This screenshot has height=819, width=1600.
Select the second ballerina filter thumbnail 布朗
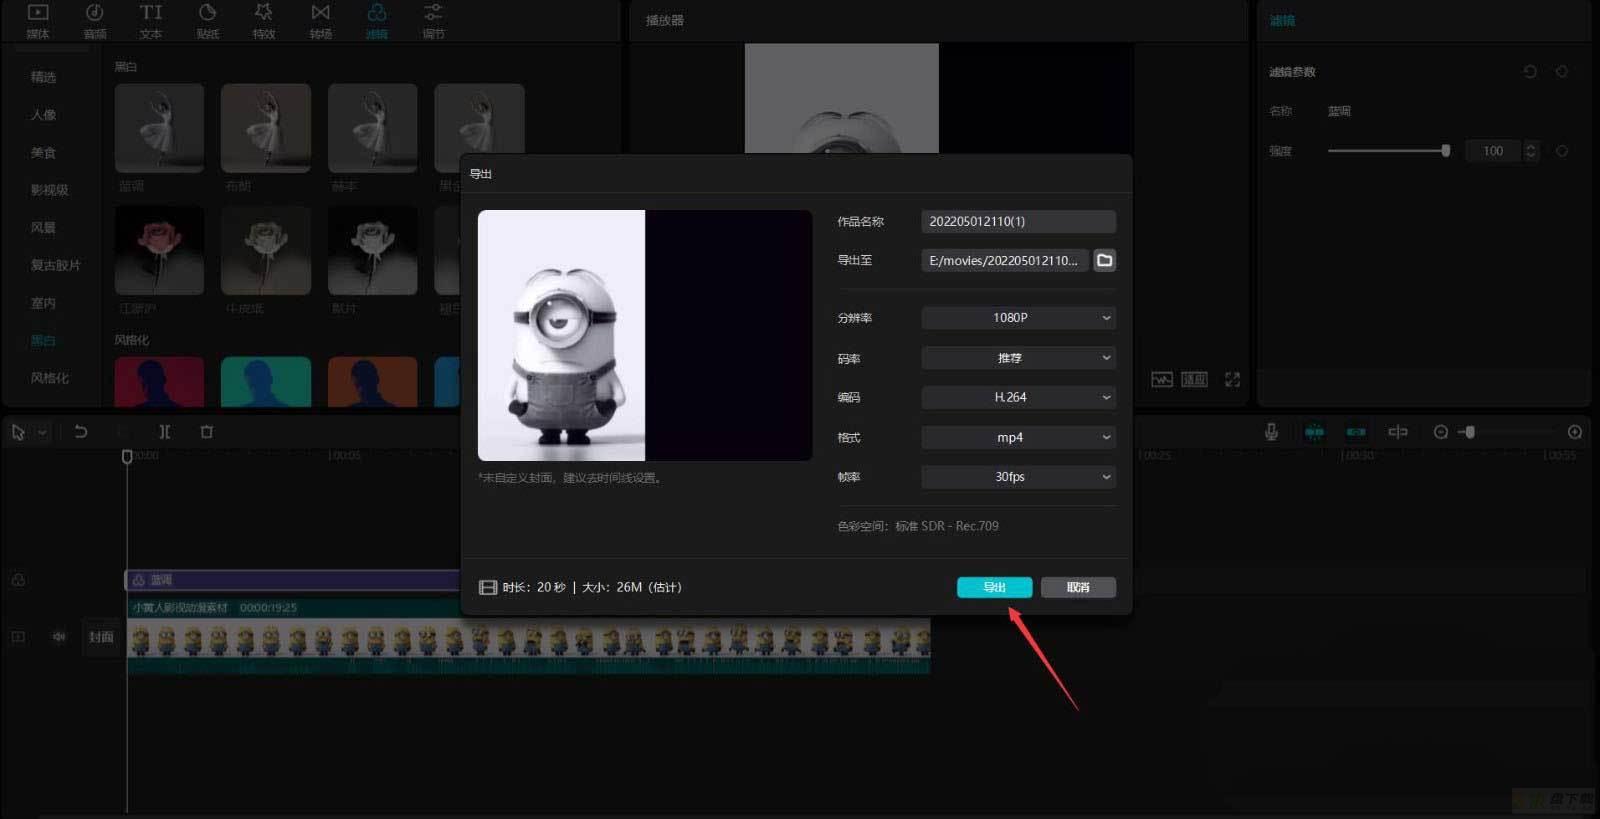[x=266, y=128]
